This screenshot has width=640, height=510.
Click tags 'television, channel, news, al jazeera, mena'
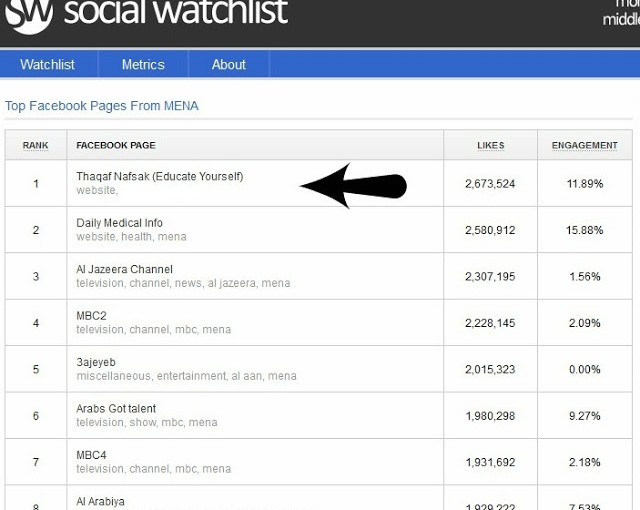183,283
